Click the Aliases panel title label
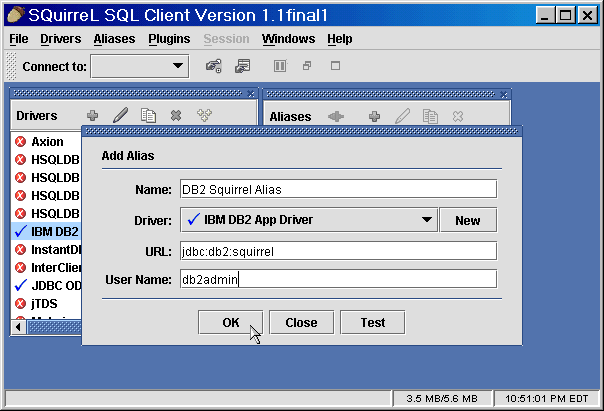The width and height of the screenshot is (604, 411). pyautogui.click(x=290, y=116)
